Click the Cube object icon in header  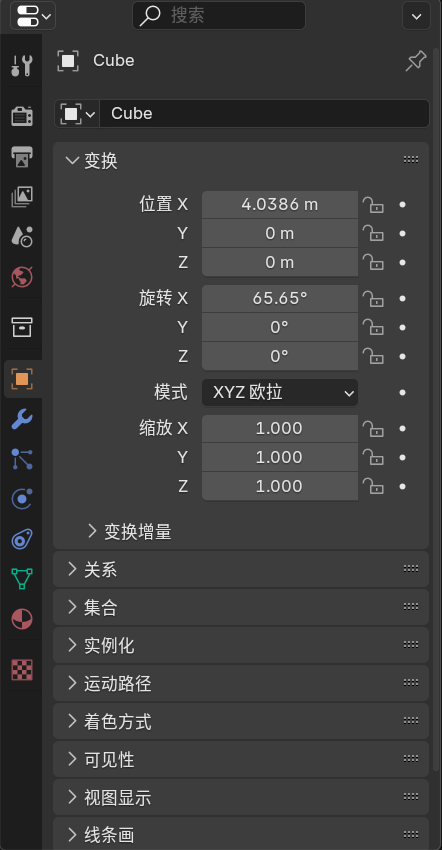tap(68, 61)
